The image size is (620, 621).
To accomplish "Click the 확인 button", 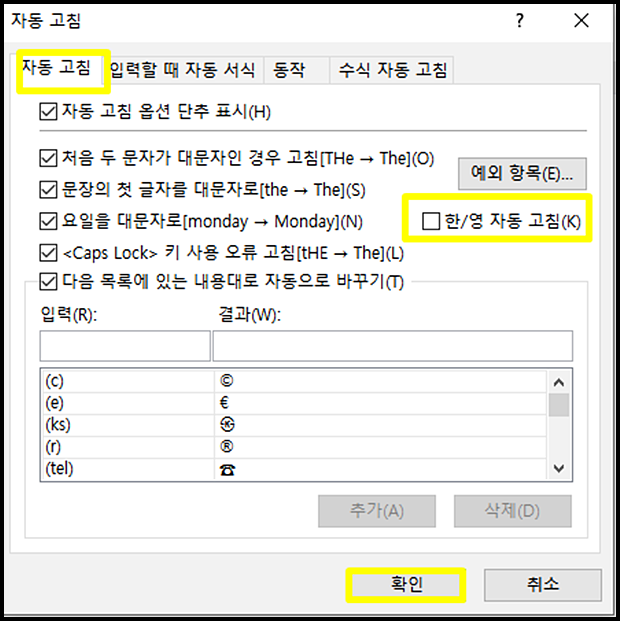I will 406,585.
